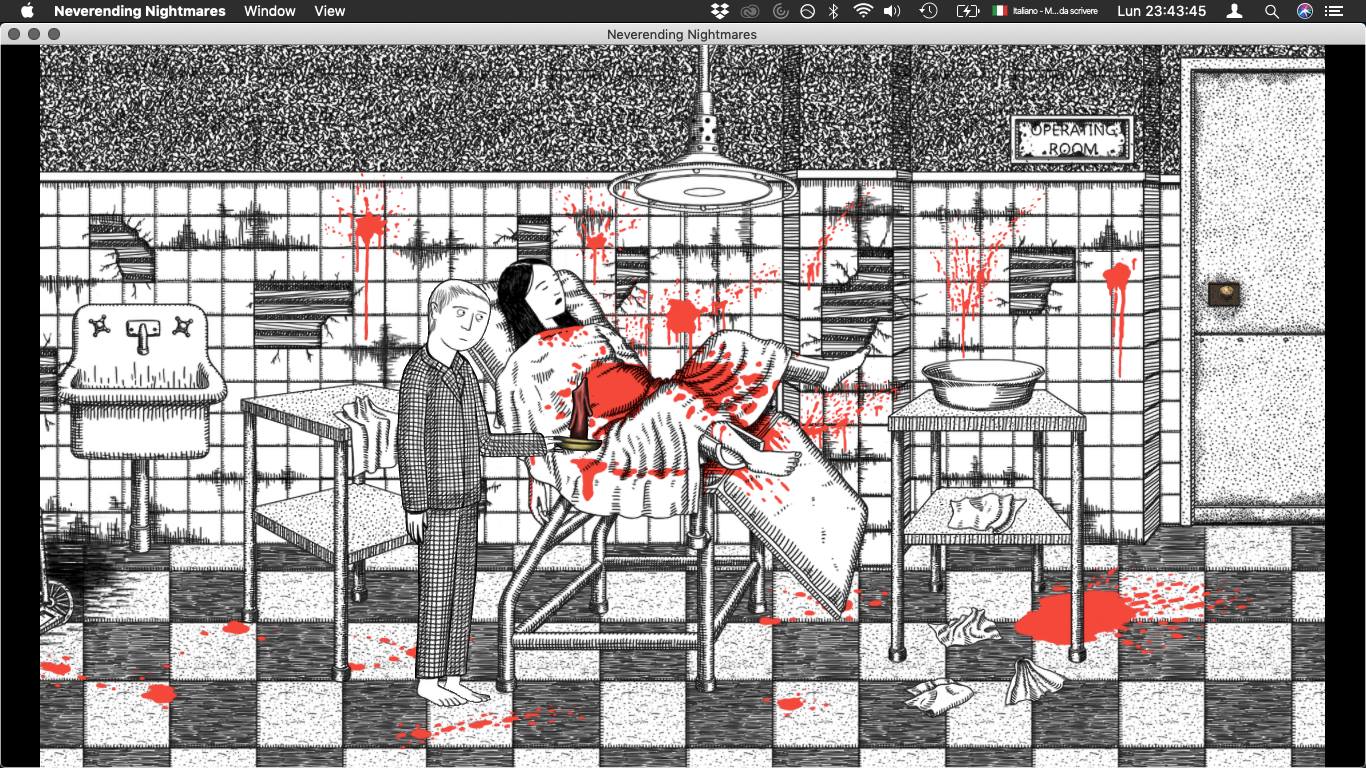Open the Apple menu
Screen dimensions: 1366x768
click(x=27, y=11)
